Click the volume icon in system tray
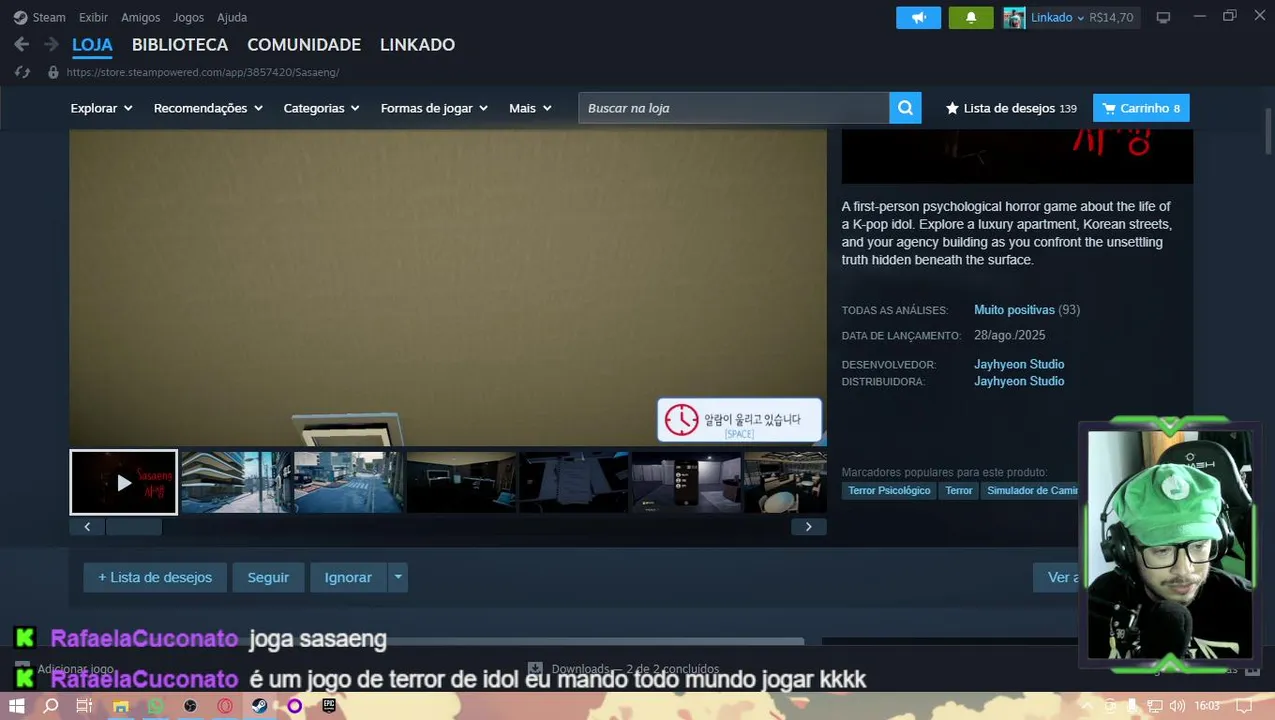The width and height of the screenshot is (1275, 720). 1177,706
